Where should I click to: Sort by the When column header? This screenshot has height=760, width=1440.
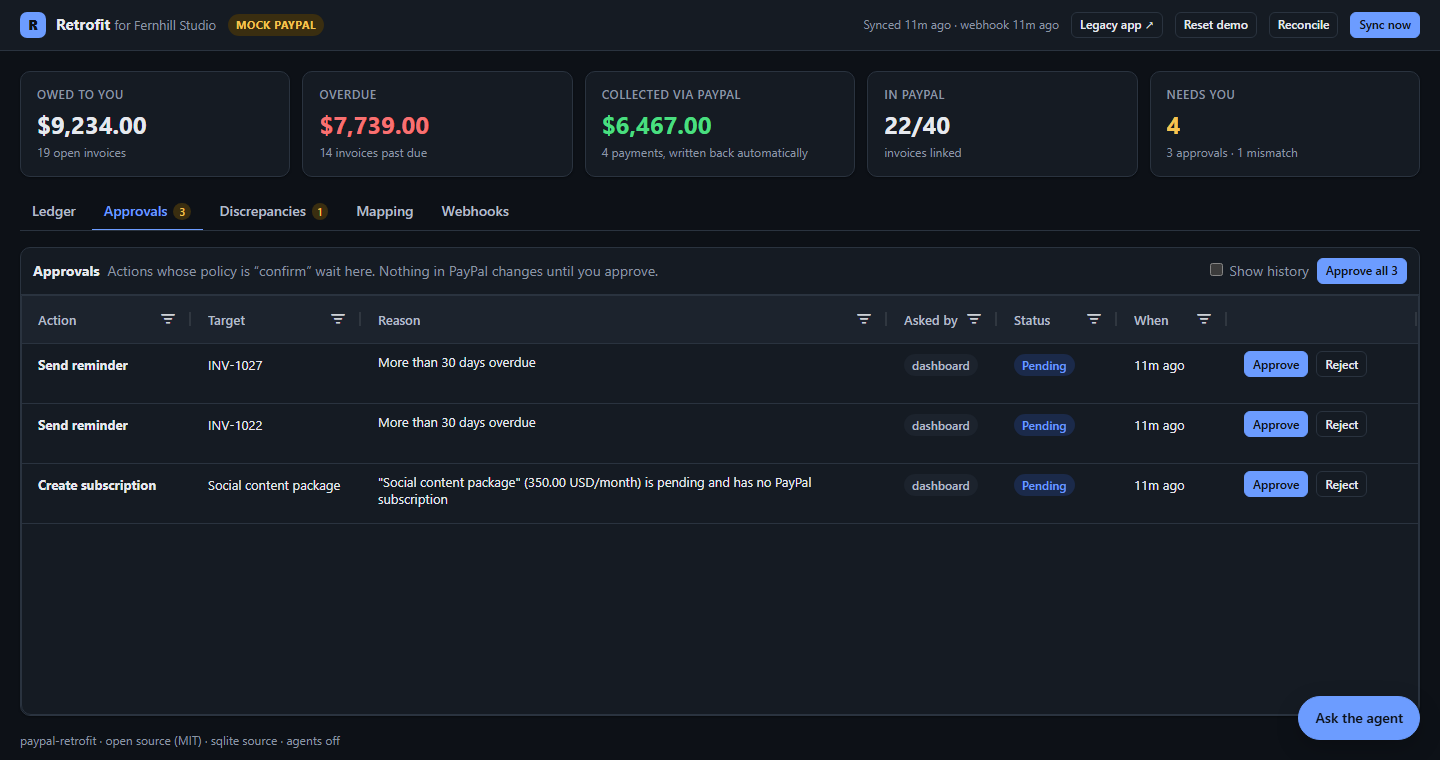tap(1151, 320)
